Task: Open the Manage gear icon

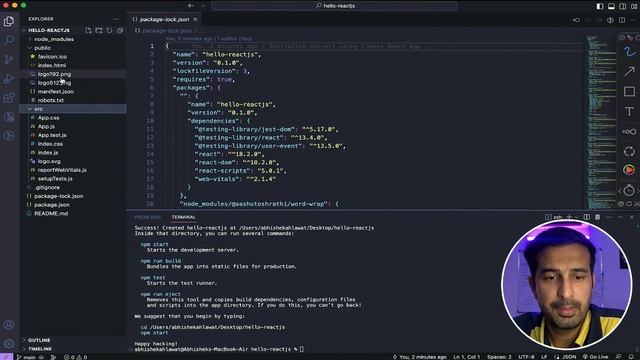Action: click(9, 343)
